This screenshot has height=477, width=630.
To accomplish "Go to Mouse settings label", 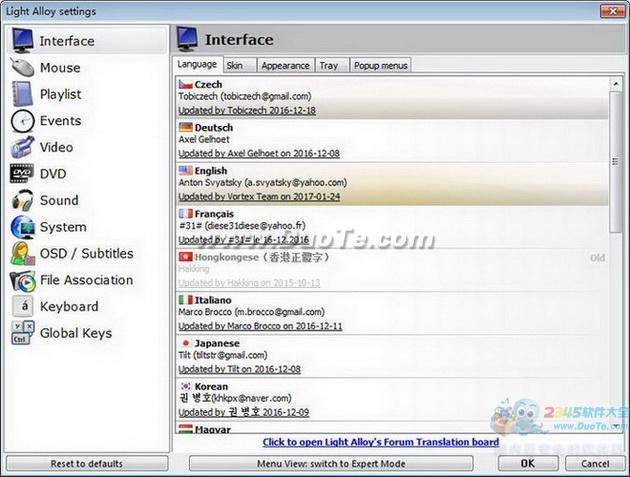I will 60,68.
